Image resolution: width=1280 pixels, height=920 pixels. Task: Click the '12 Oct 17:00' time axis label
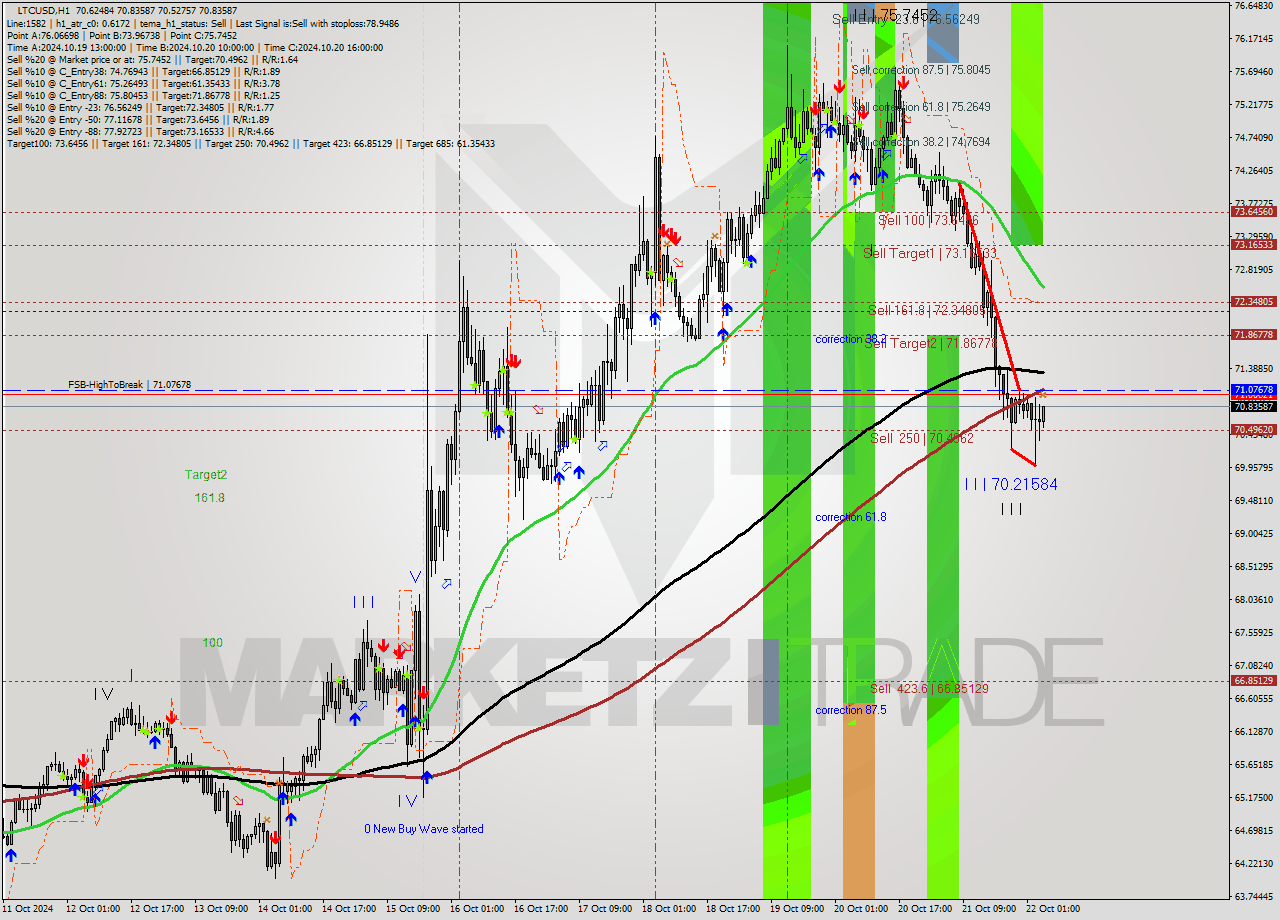[157, 909]
